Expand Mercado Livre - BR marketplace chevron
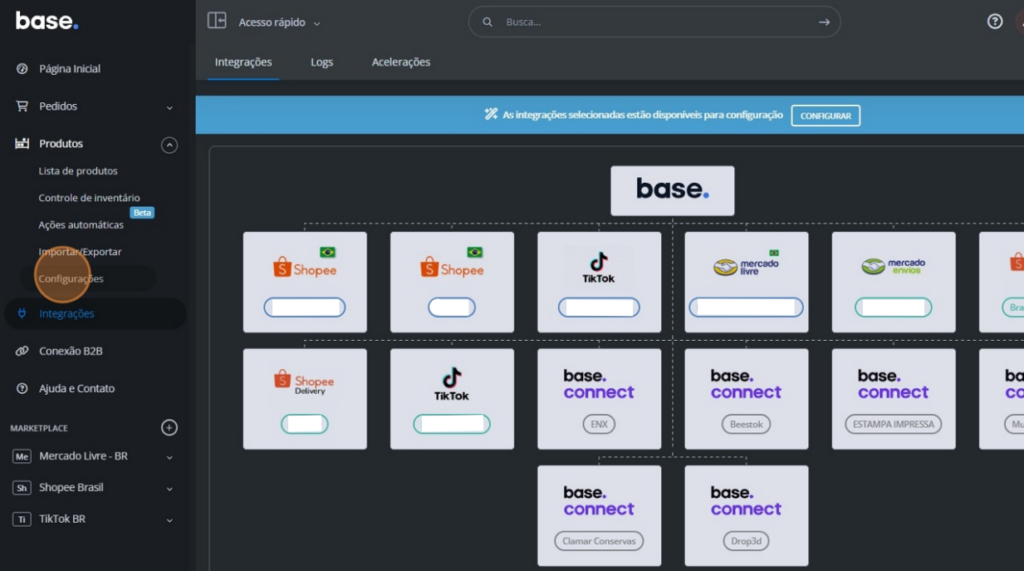Screen dimensions: 1024x571 [x=169, y=457]
